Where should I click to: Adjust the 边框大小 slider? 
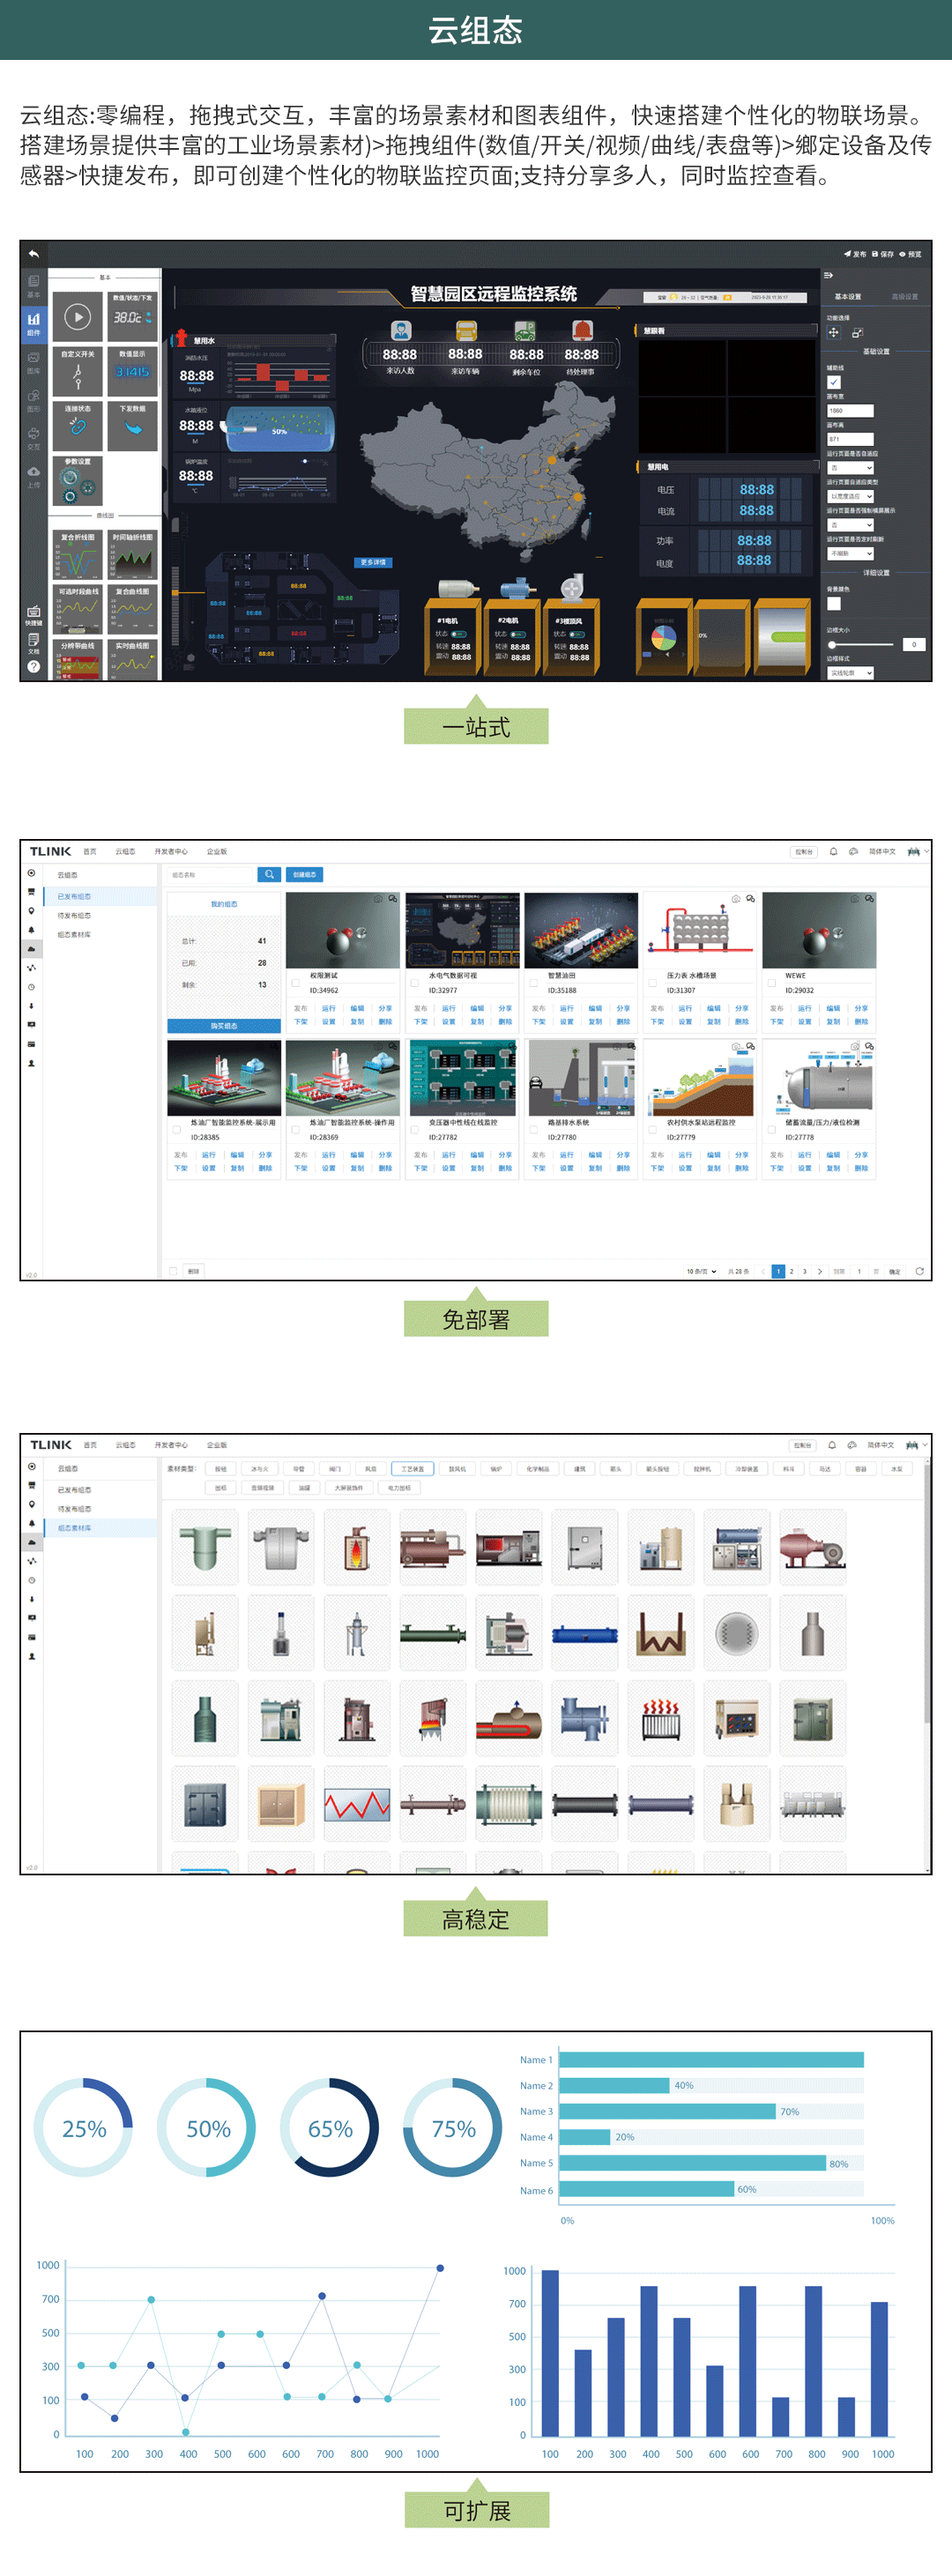[832, 645]
